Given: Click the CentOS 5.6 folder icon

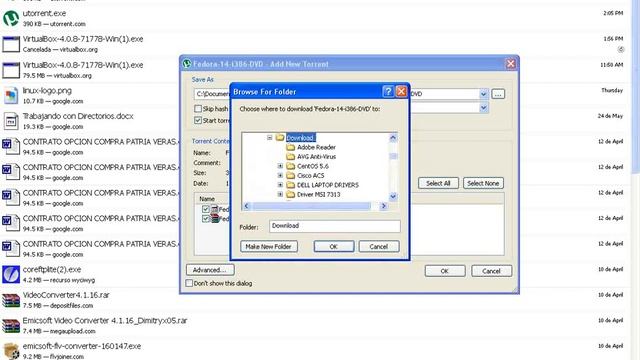Looking at the screenshot, I should 290,166.
